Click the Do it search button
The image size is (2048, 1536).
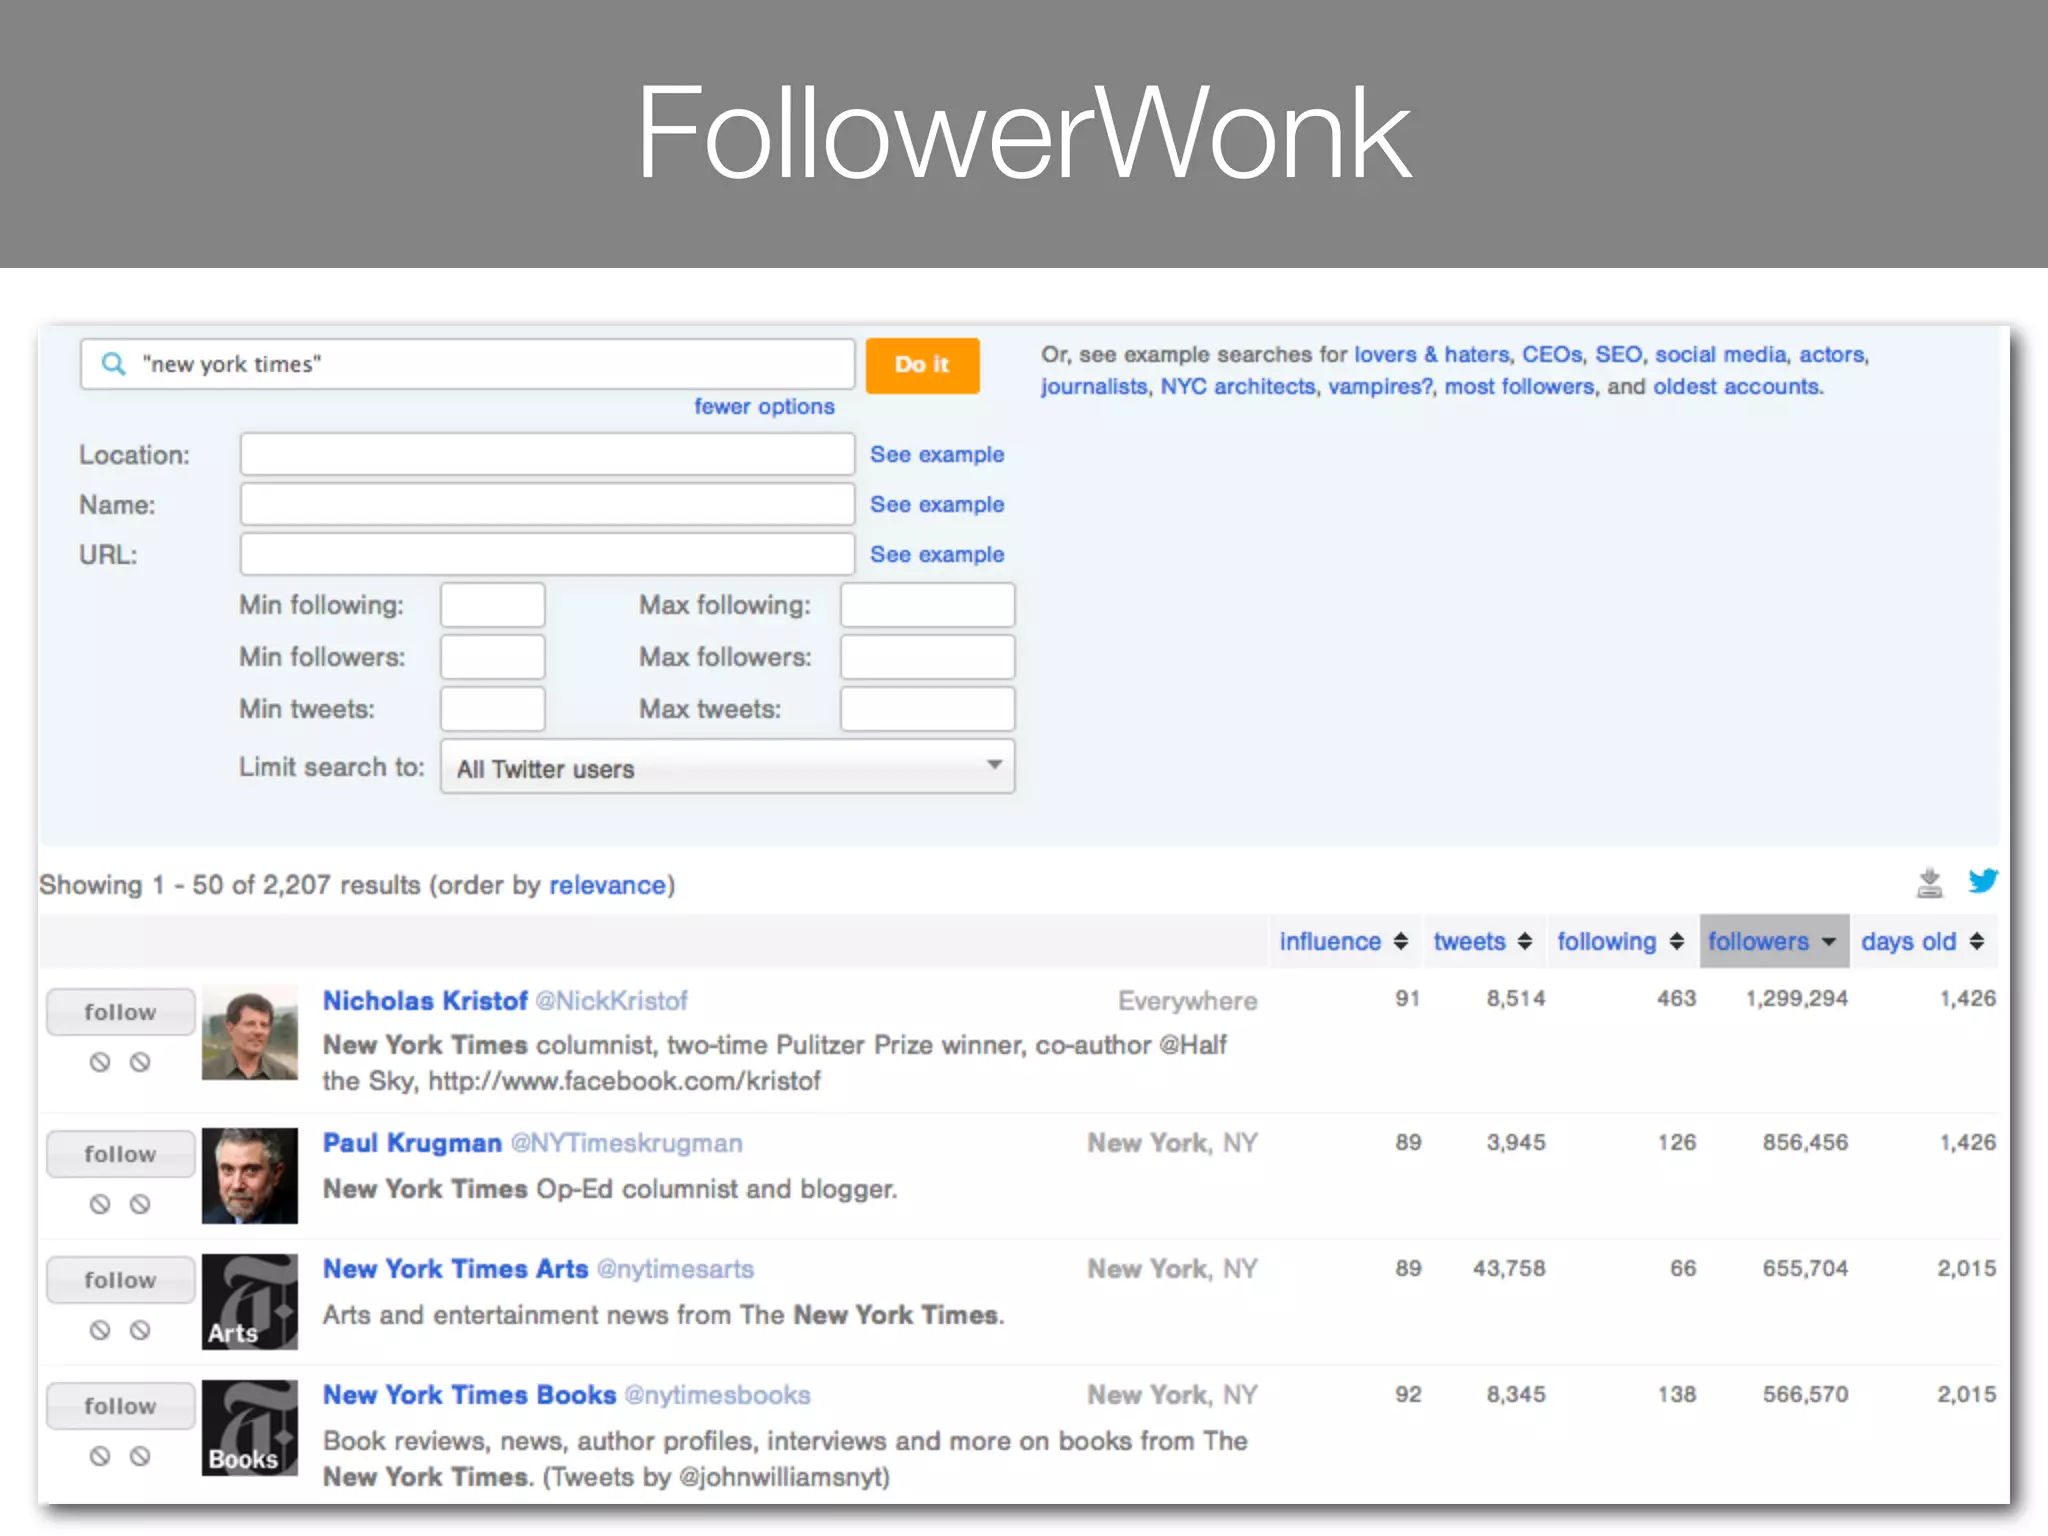click(x=922, y=365)
